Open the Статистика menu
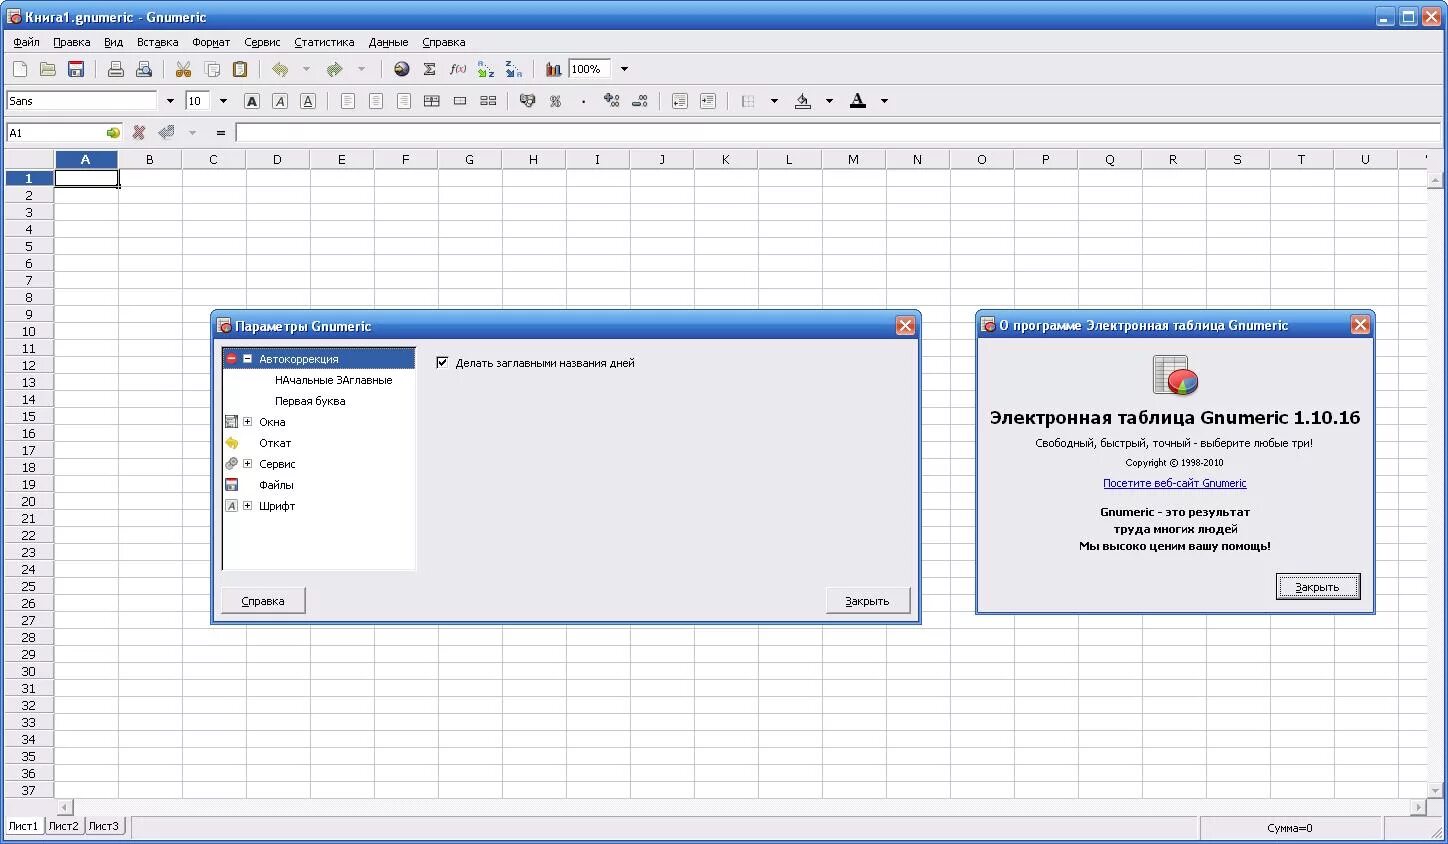 (x=324, y=42)
